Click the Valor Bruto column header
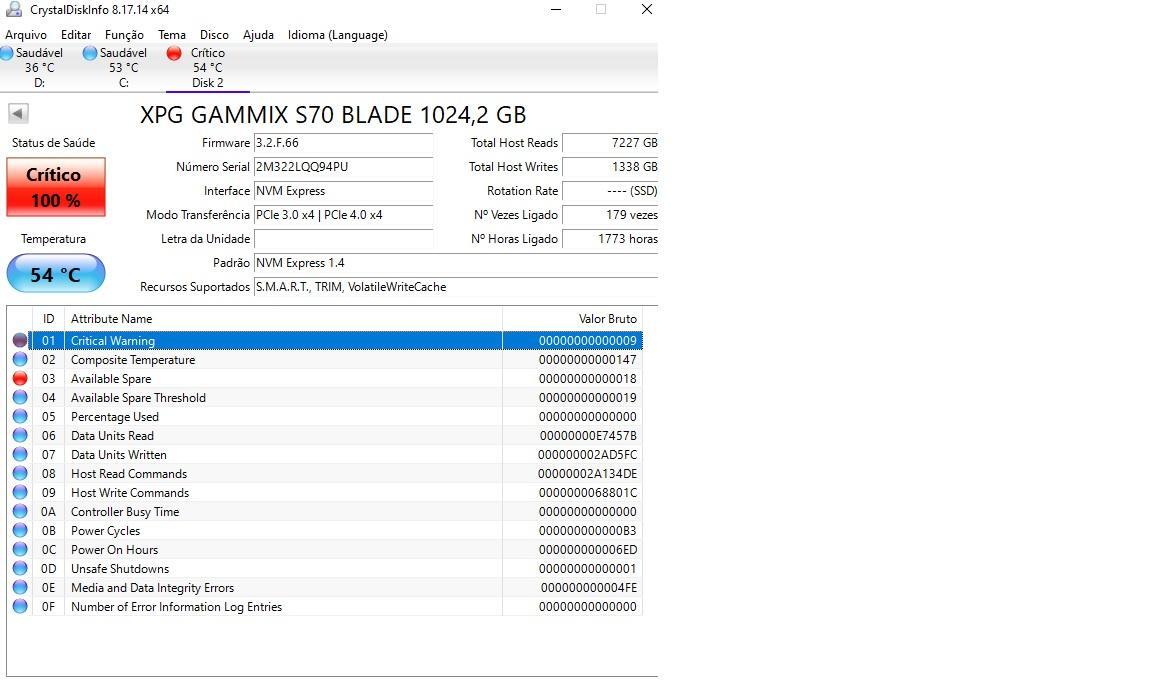1152x682 pixels. (572, 319)
